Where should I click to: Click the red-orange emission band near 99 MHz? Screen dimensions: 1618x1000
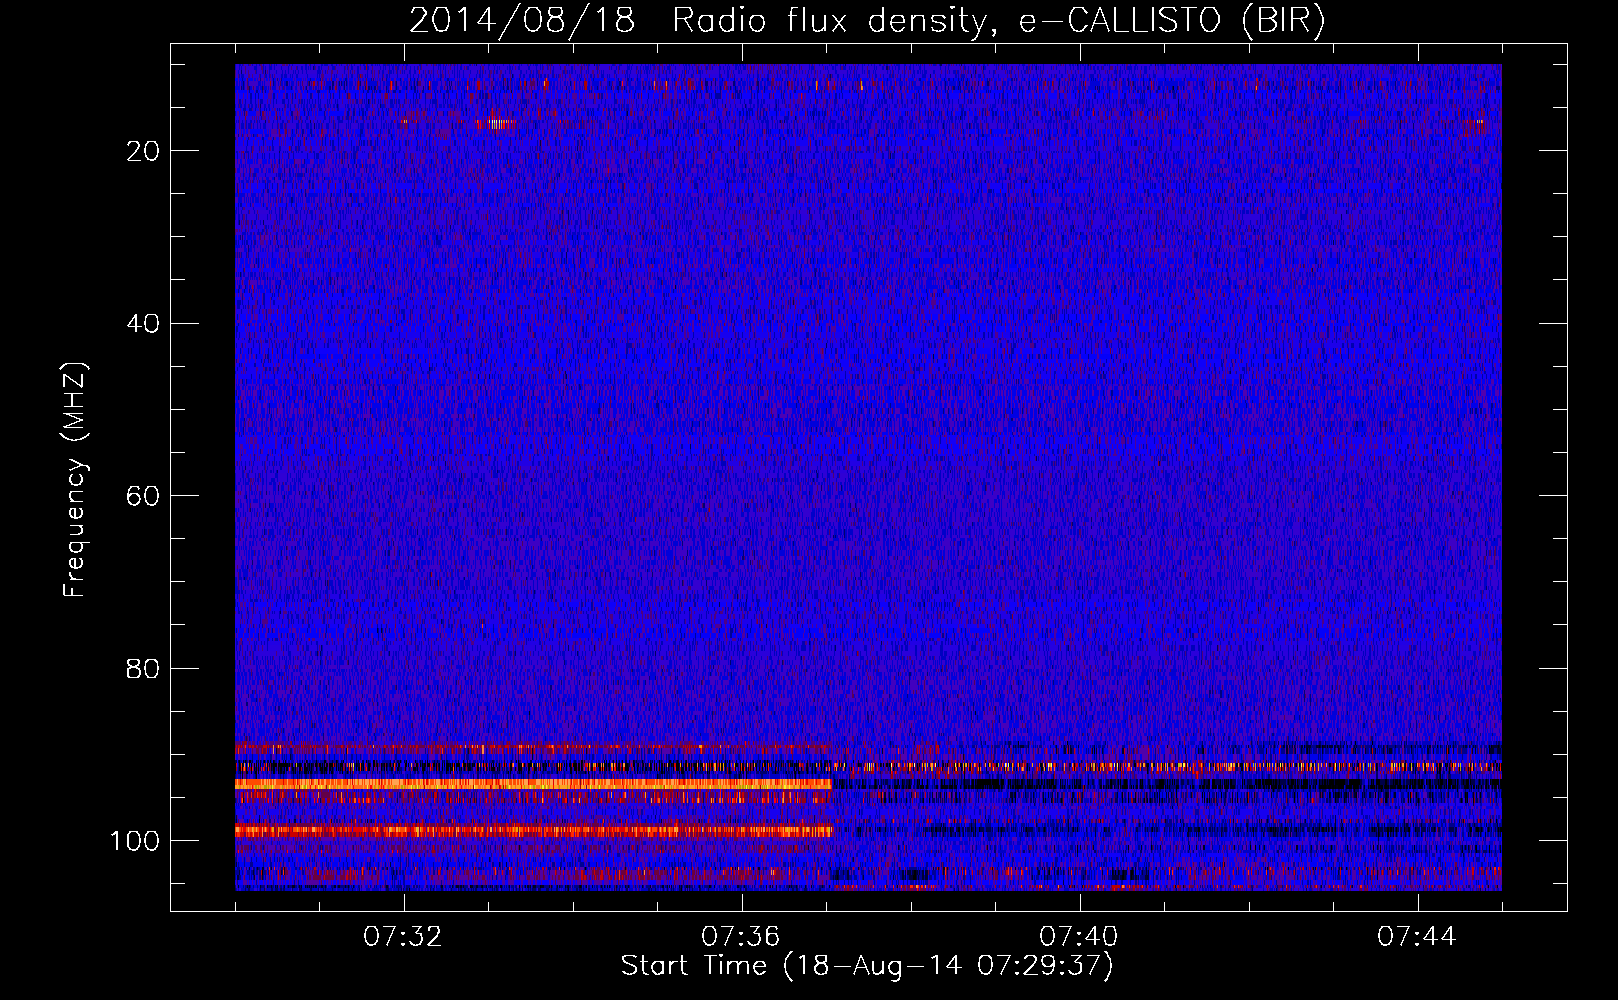[533, 830]
